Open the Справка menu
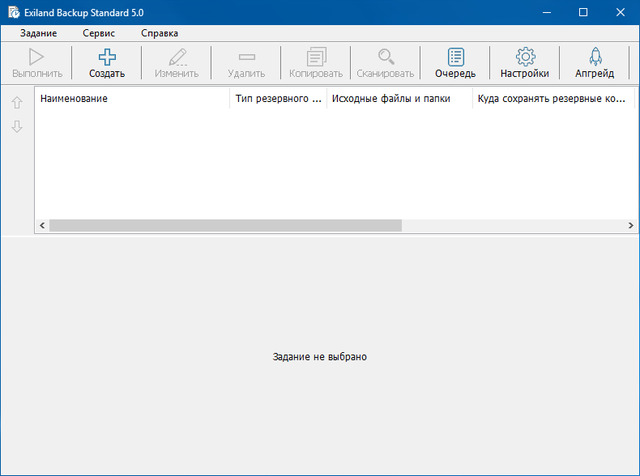The image size is (640, 476). click(x=160, y=33)
